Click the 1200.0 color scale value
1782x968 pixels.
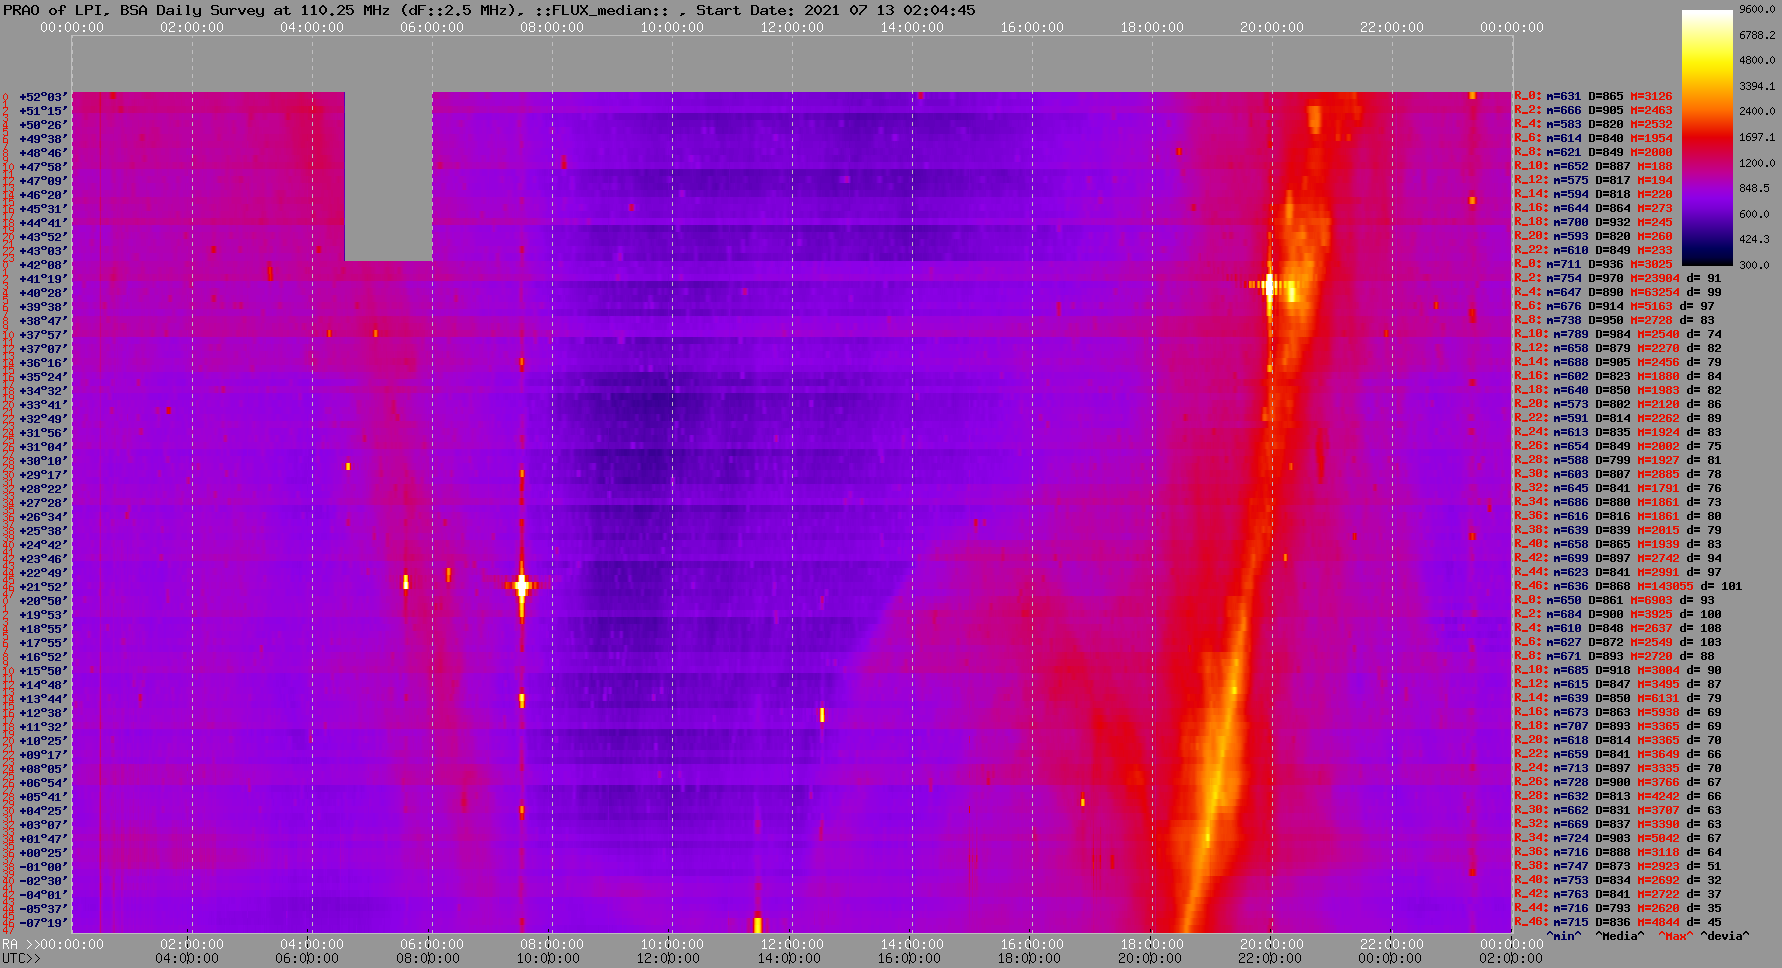click(1757, 162)
